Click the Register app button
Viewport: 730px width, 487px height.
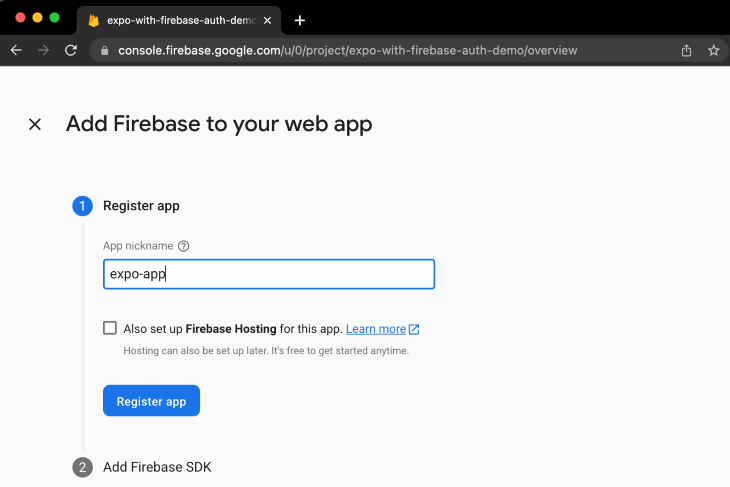pos(151,401)
